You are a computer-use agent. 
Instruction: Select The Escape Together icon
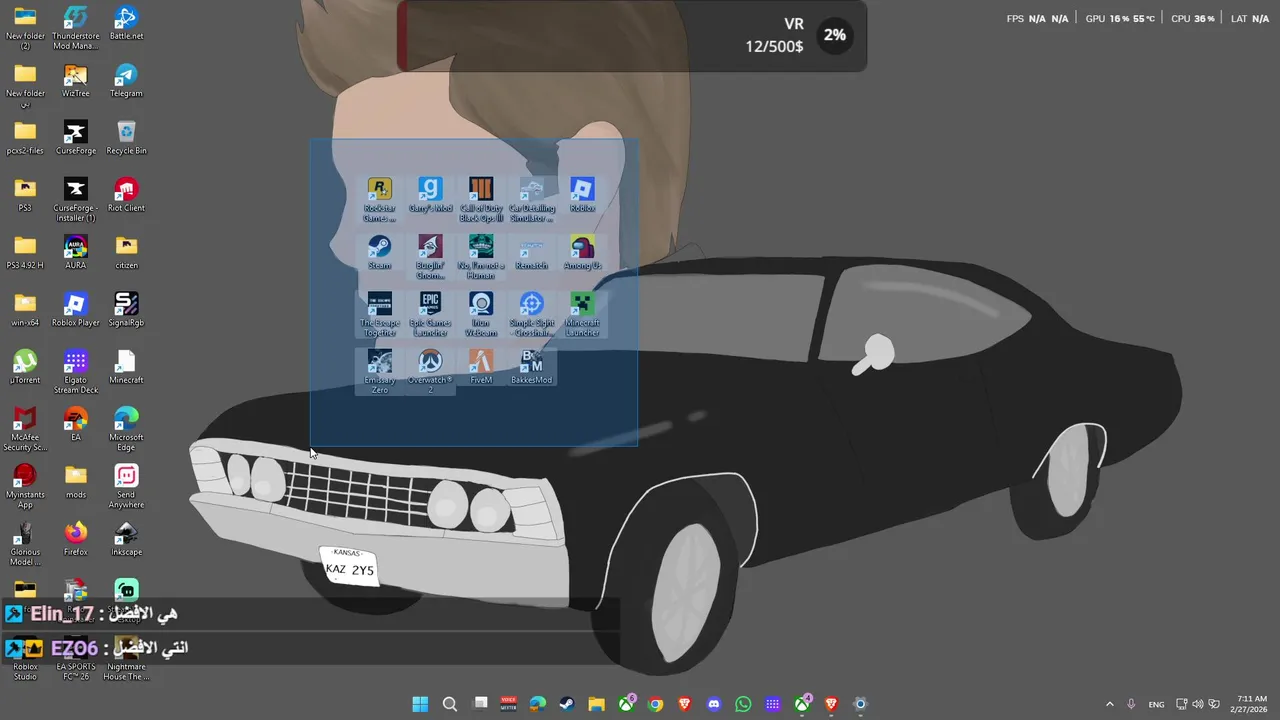(x=379, y=314)
